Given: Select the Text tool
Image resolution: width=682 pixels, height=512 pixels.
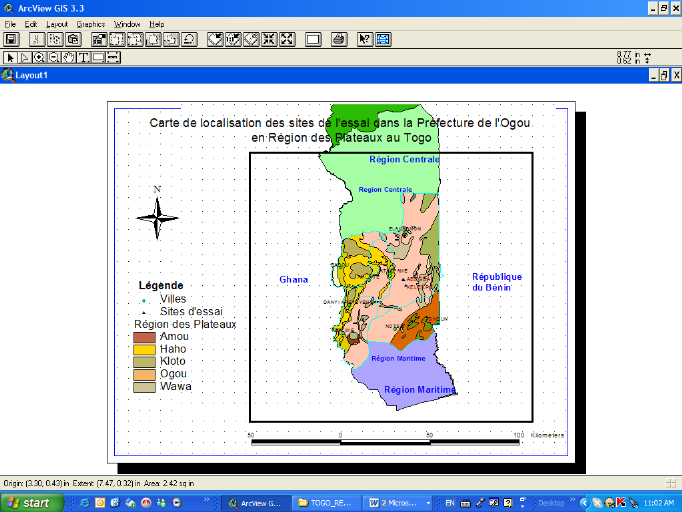Looking at the screenshot, I should point(83,57).
